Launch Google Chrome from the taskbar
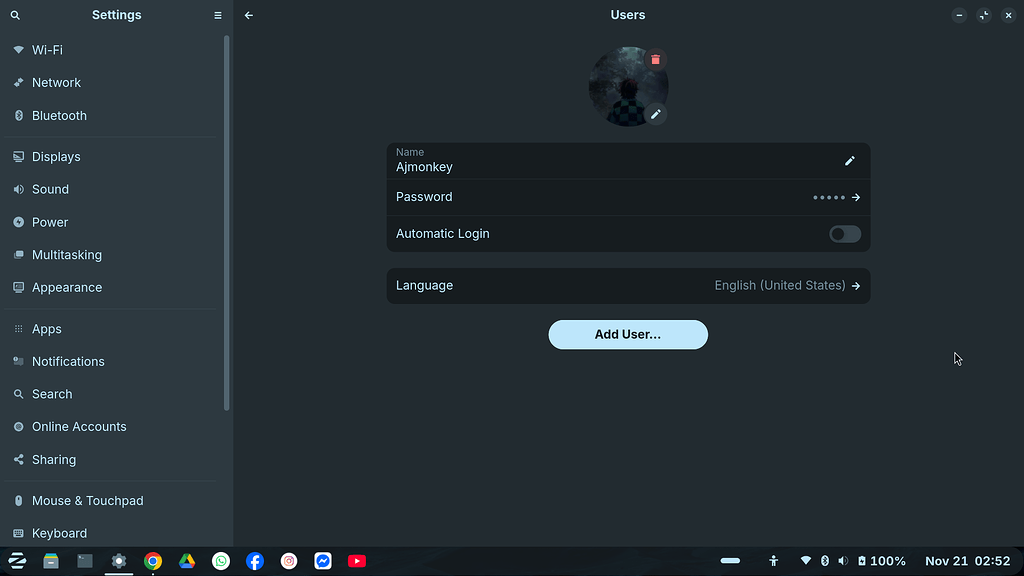Viewport: 1024px width, 576px height. pos(153,561)
